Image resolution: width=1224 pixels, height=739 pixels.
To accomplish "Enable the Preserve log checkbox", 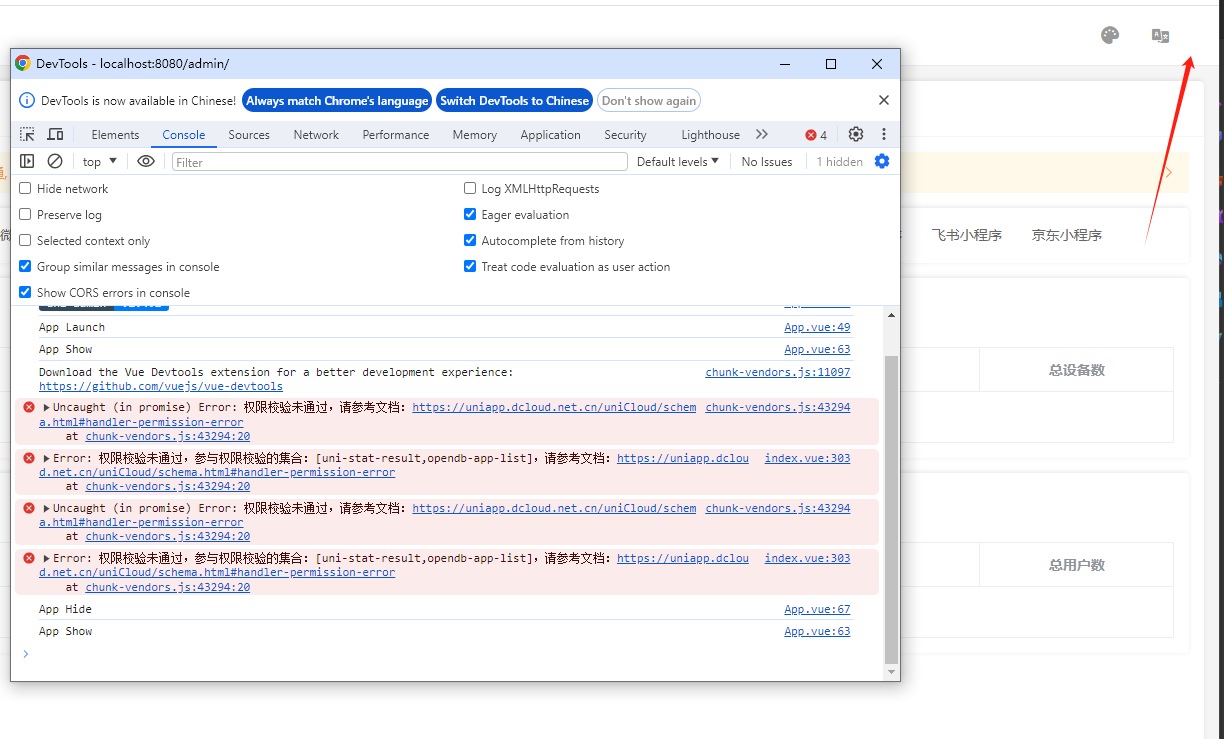I will [x=26, y=215].
